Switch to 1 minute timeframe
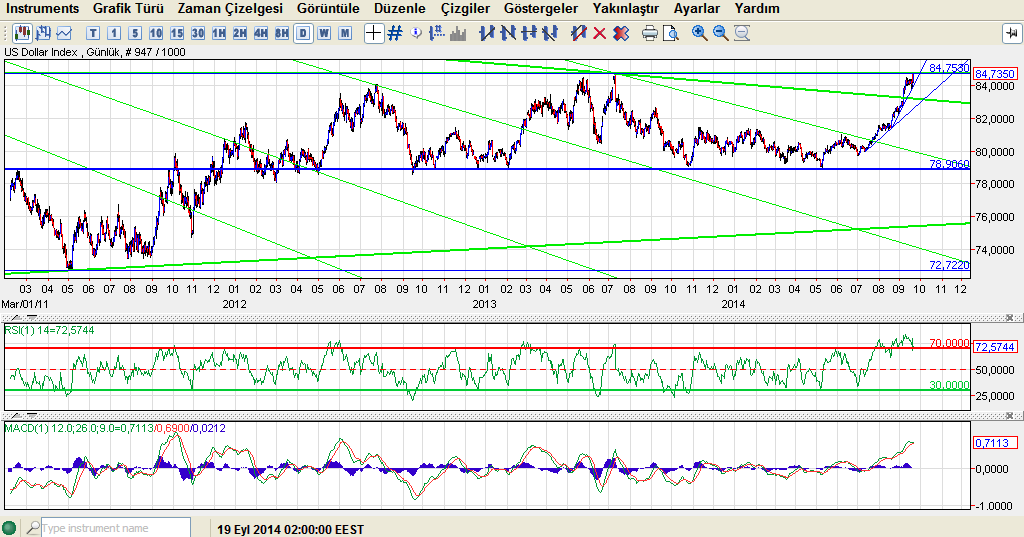 coord(114,33)
